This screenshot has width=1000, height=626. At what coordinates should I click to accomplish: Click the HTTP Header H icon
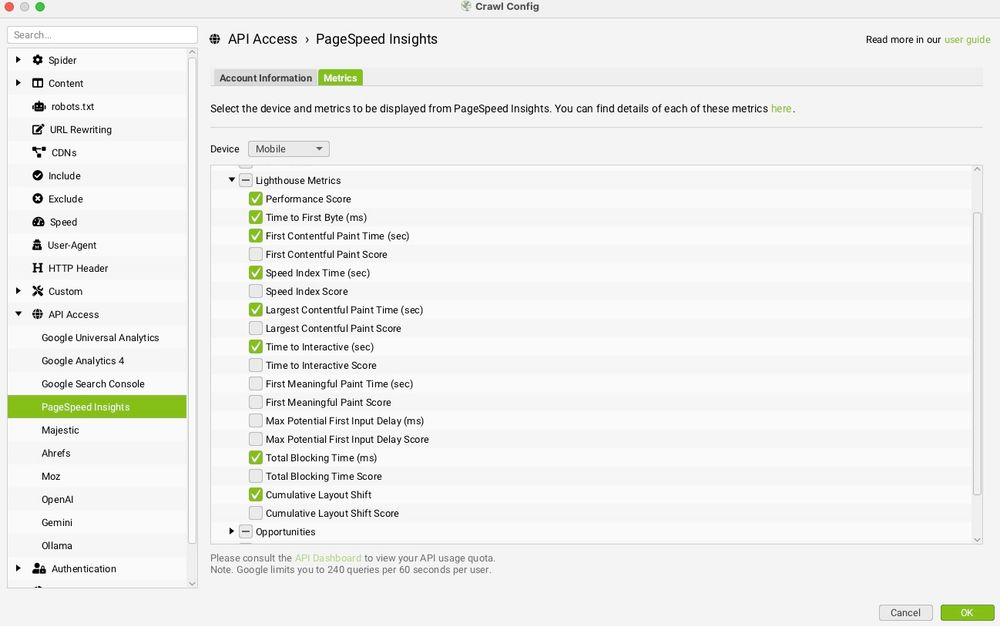pyautogui.click(x=38, y=268)
